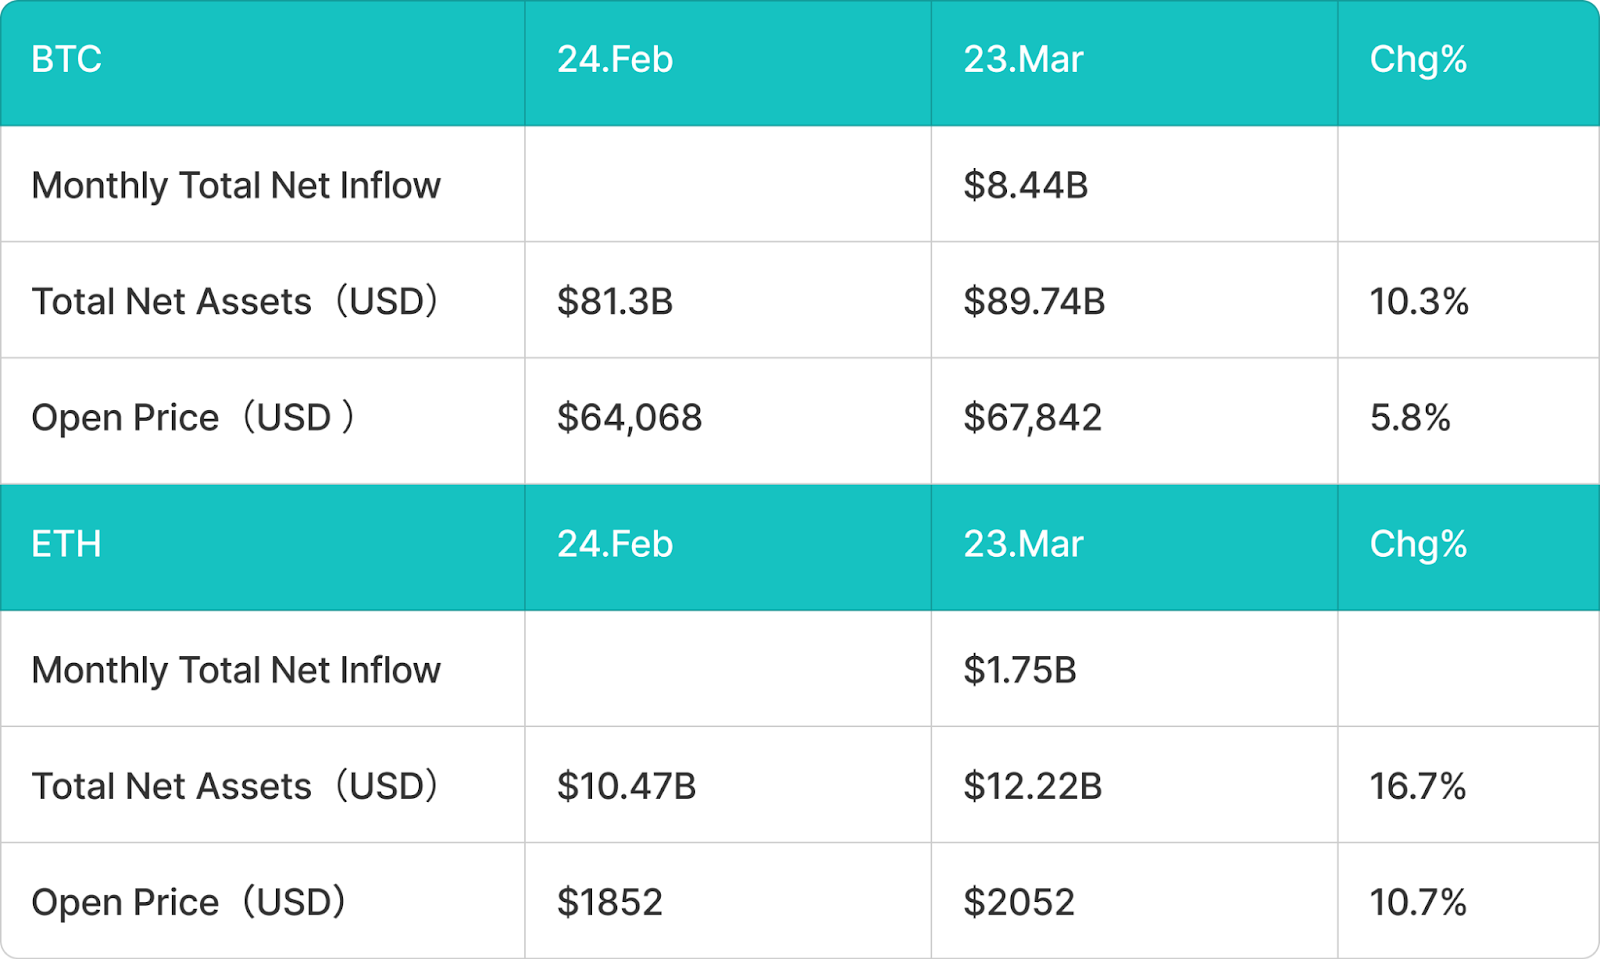Click the 24.Feb header in the BTC row

coord(615,60)
